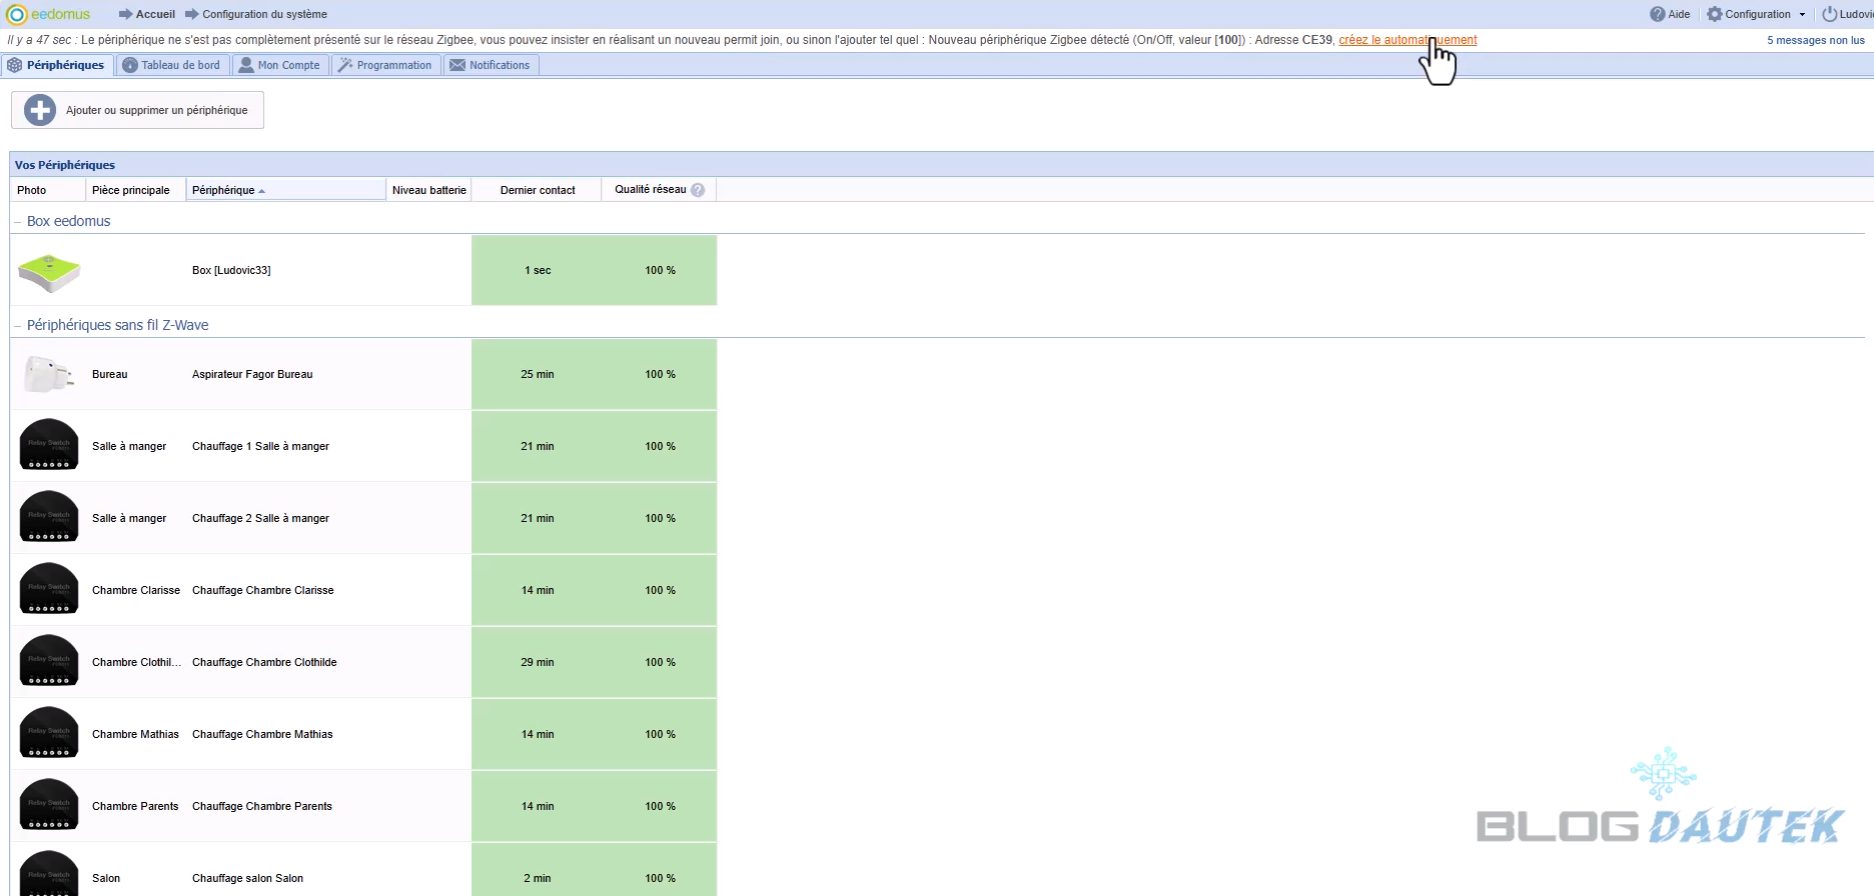Click the eedomus logo icon
Screen dimensions: 1874x896
[x=16, y=14]
